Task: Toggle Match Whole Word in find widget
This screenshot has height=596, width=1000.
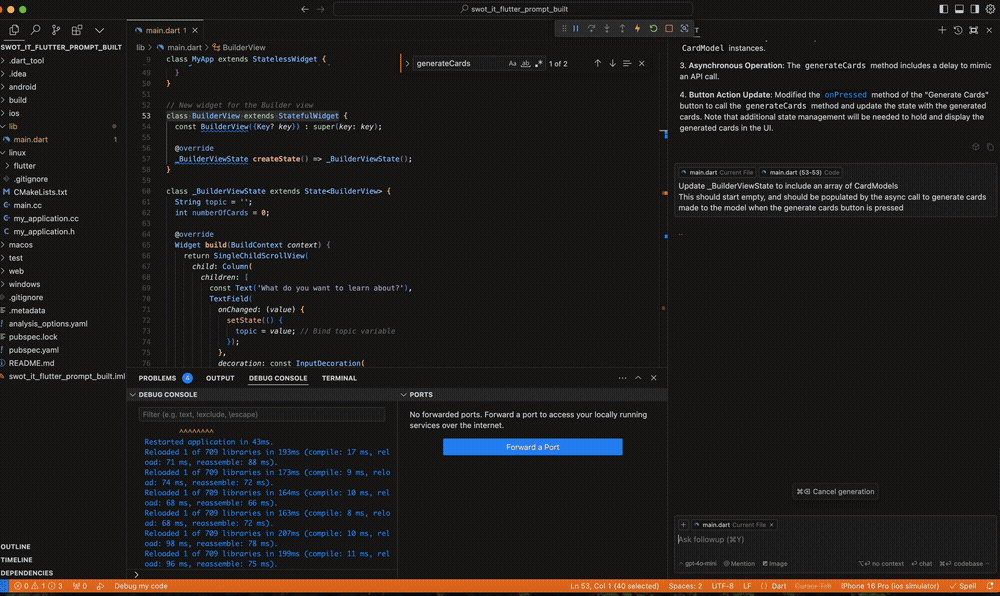Action: click(x=526, y=63)
